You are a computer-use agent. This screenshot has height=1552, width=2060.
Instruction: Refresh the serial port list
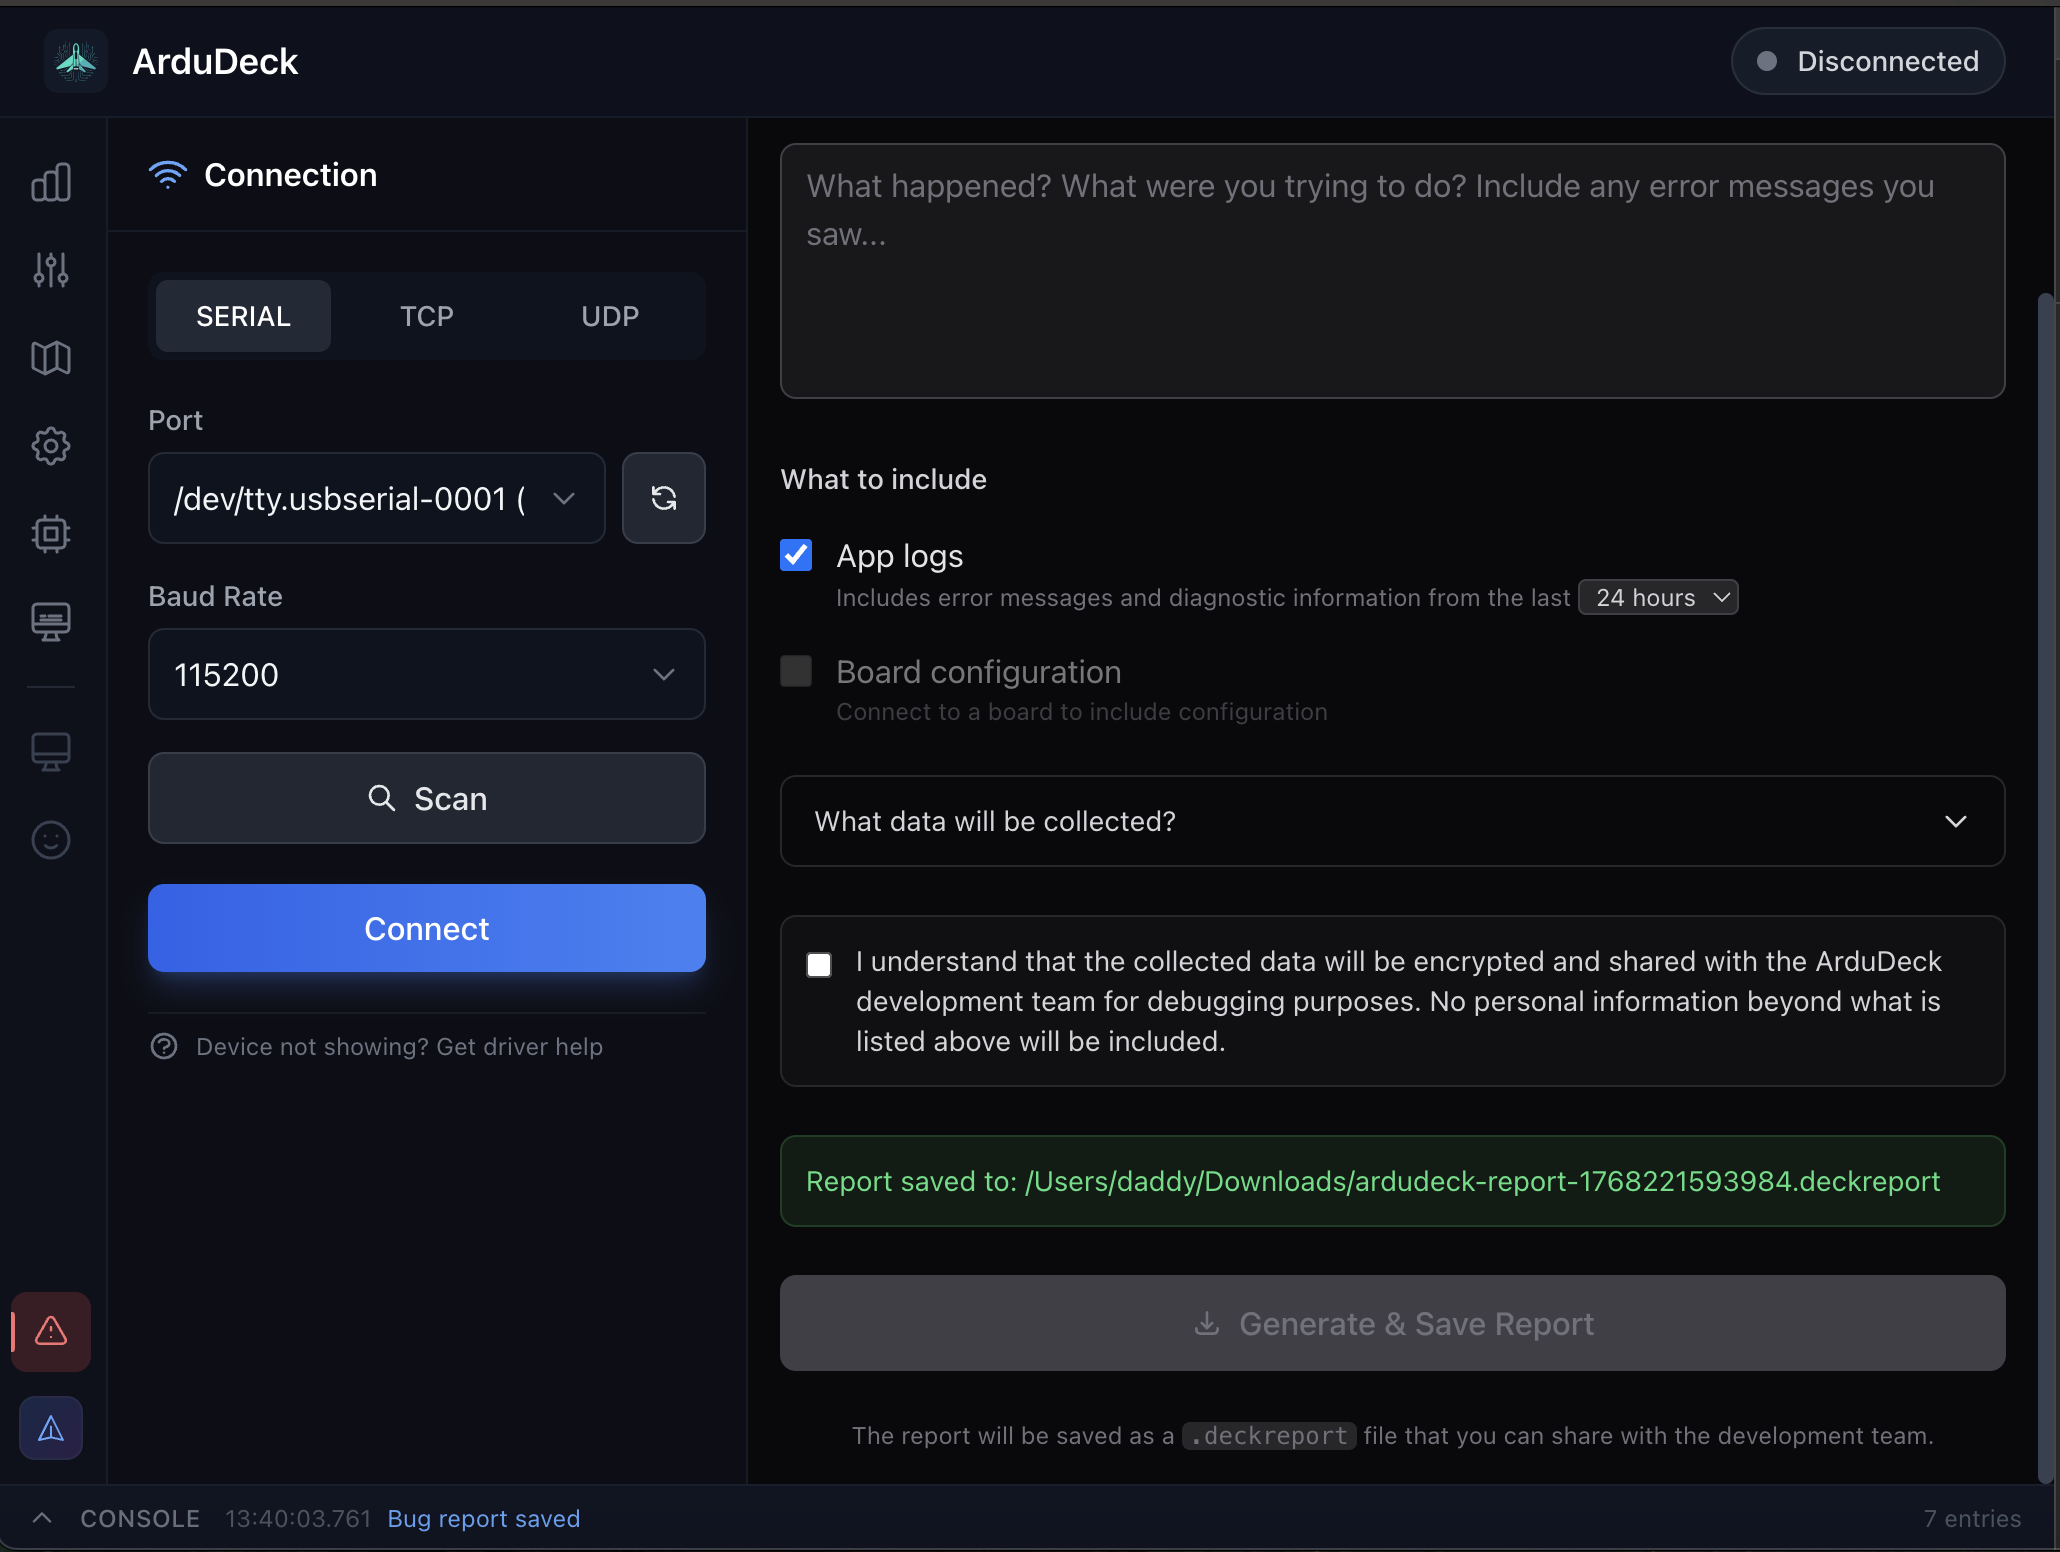coord(664,498)
